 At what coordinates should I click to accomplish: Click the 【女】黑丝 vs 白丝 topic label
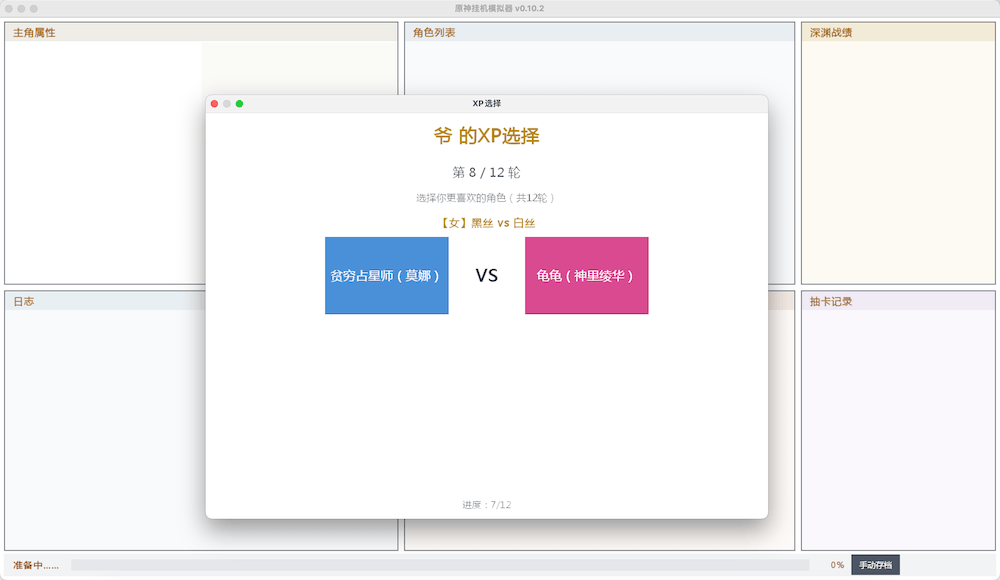[487, 223]
